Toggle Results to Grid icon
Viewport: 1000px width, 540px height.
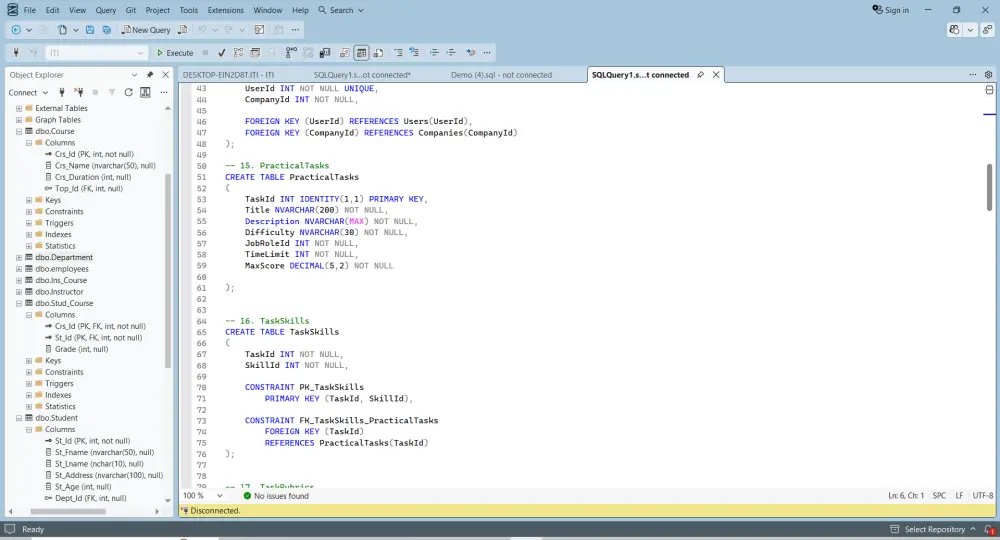pyautogui.click(x=362, y=53)
